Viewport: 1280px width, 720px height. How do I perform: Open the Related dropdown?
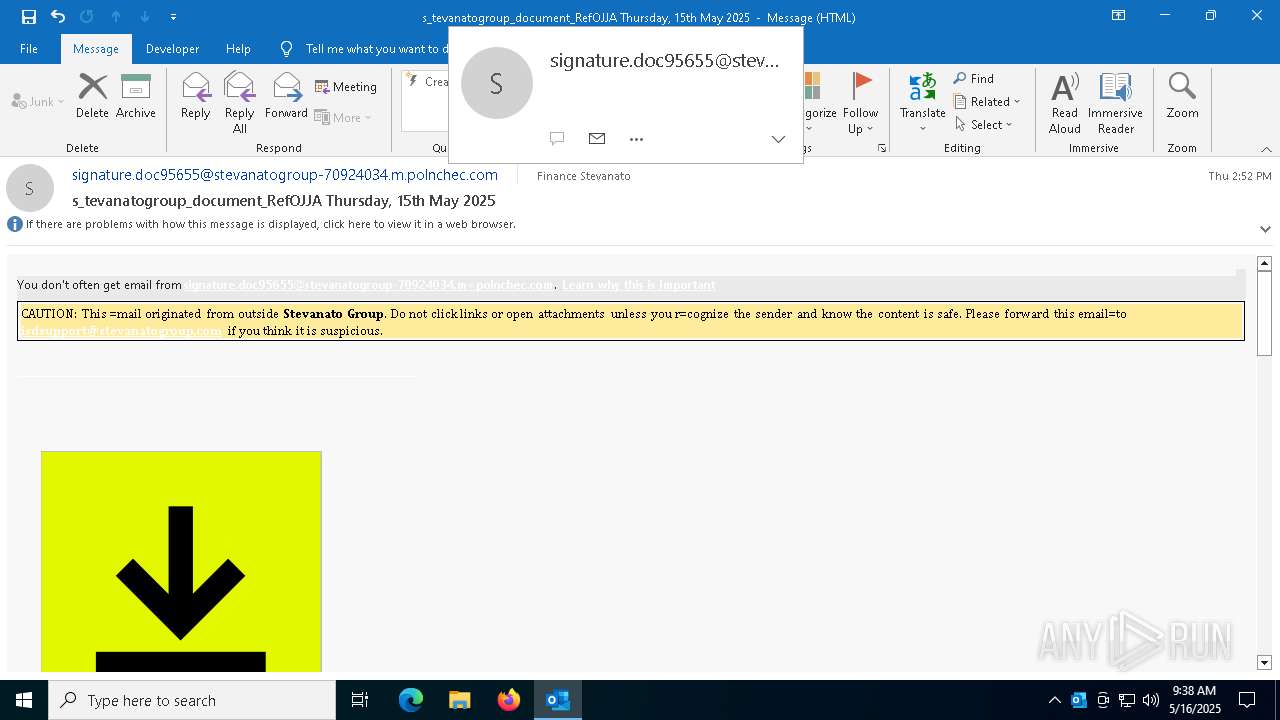pos(988,101)
